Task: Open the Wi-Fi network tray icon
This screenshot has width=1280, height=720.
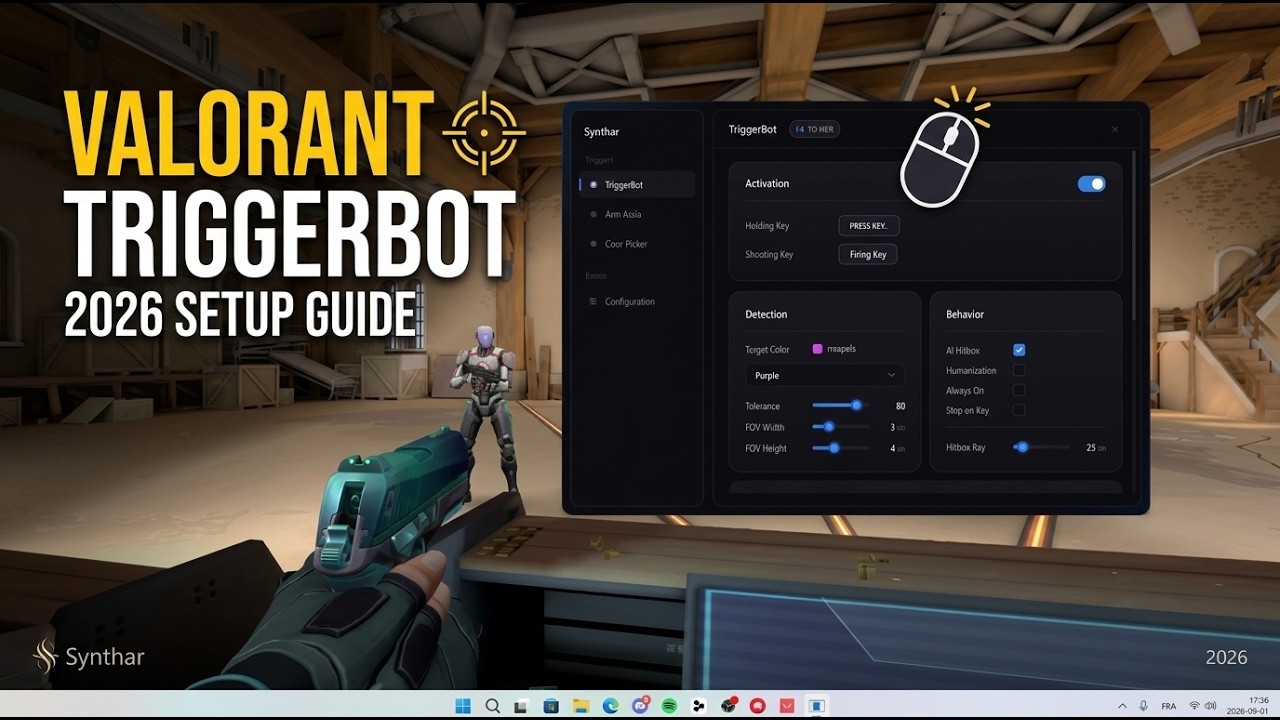Action: click(x=1194, y=705)
